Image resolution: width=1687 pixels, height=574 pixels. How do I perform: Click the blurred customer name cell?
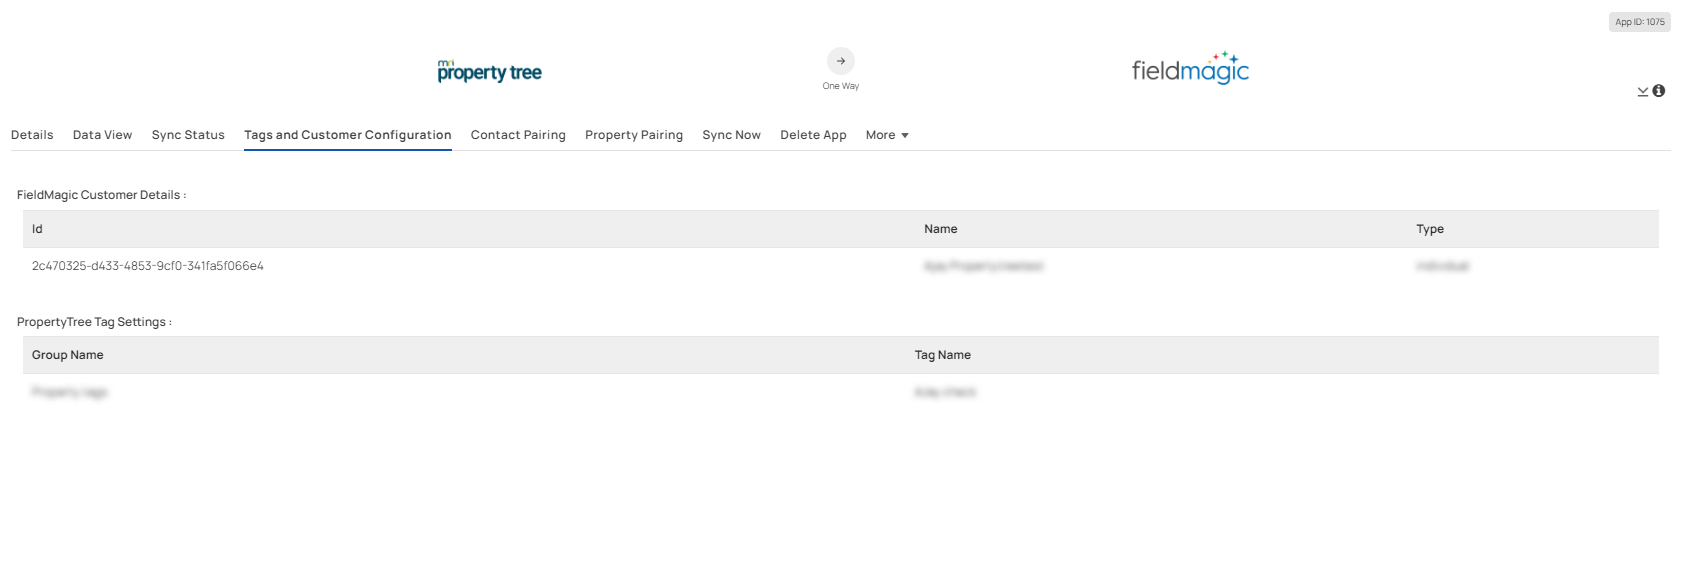[984, 266]
